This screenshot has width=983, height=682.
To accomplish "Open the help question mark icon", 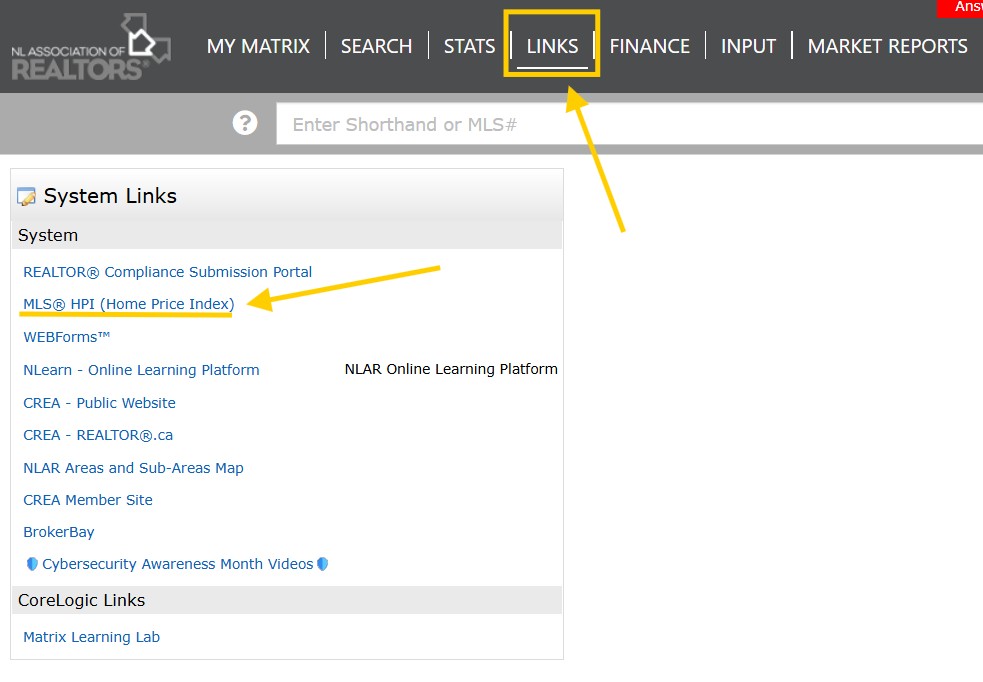I will click(x=245, y=123).
